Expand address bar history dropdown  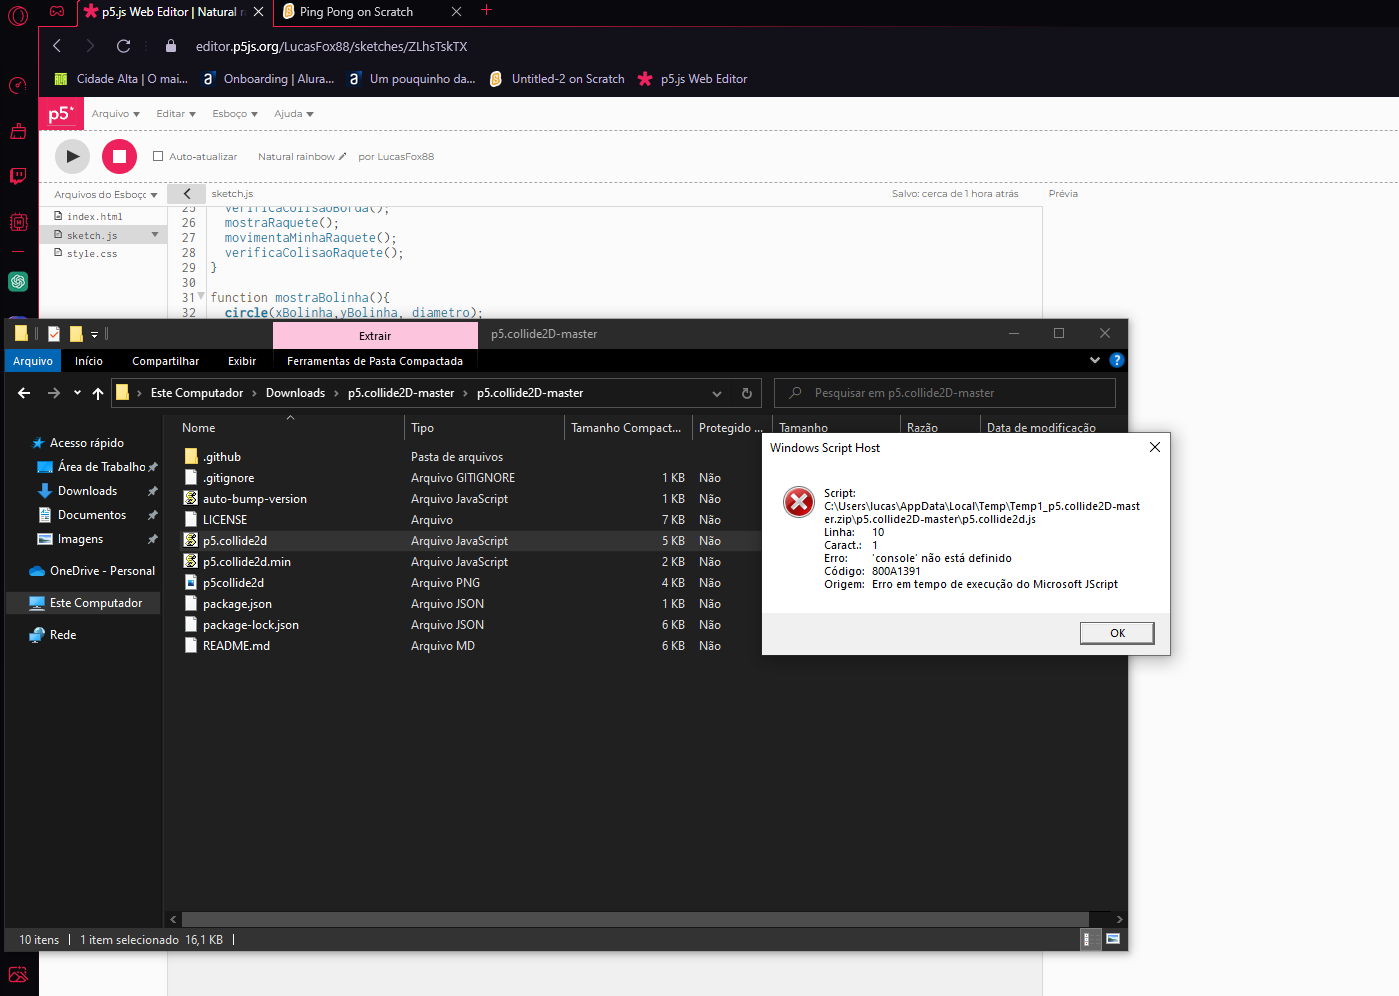[717, 393]
